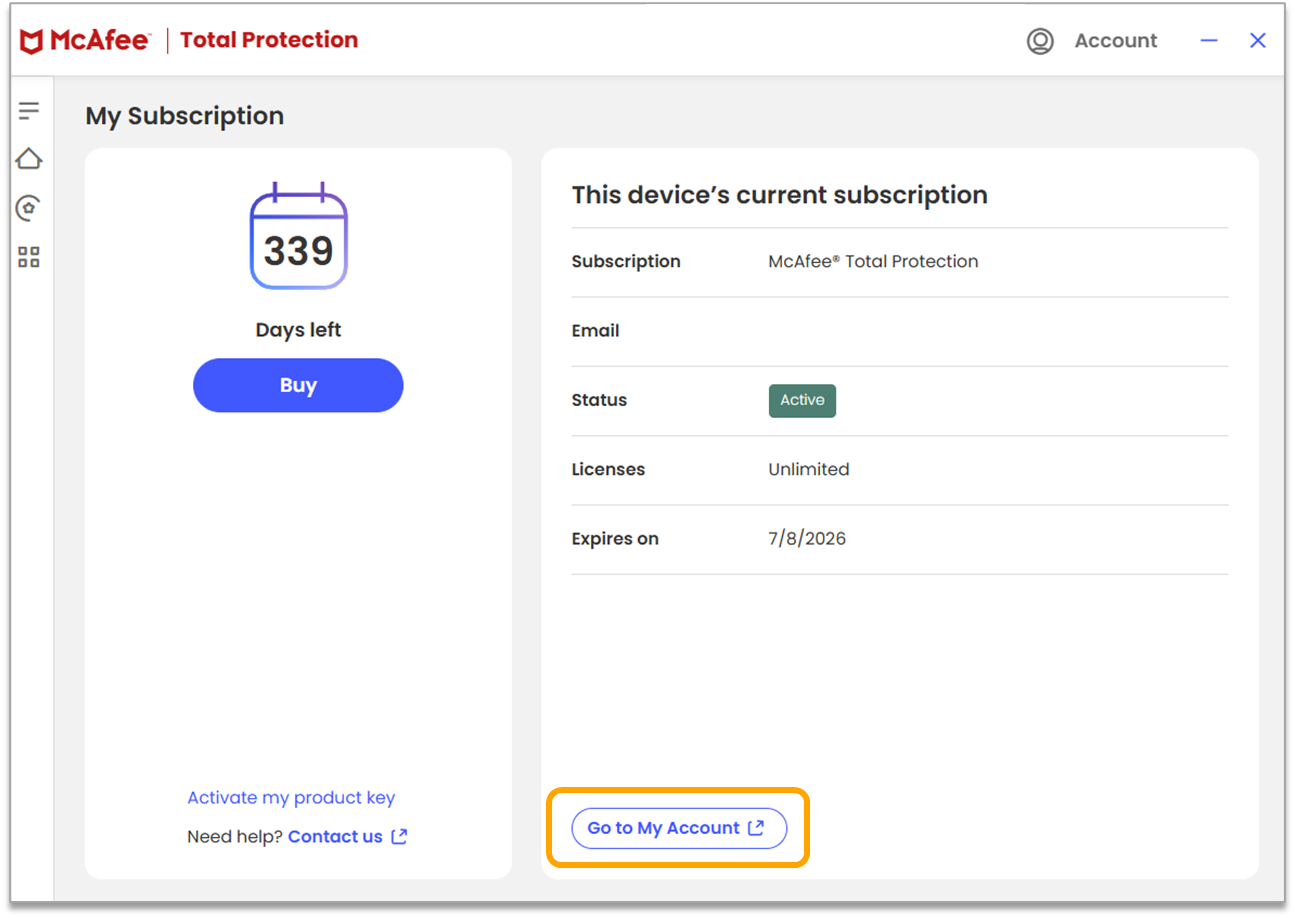Click the Unlimited licenses value
This screenshot has height=918, width=1295.
[x=809, y=470]
